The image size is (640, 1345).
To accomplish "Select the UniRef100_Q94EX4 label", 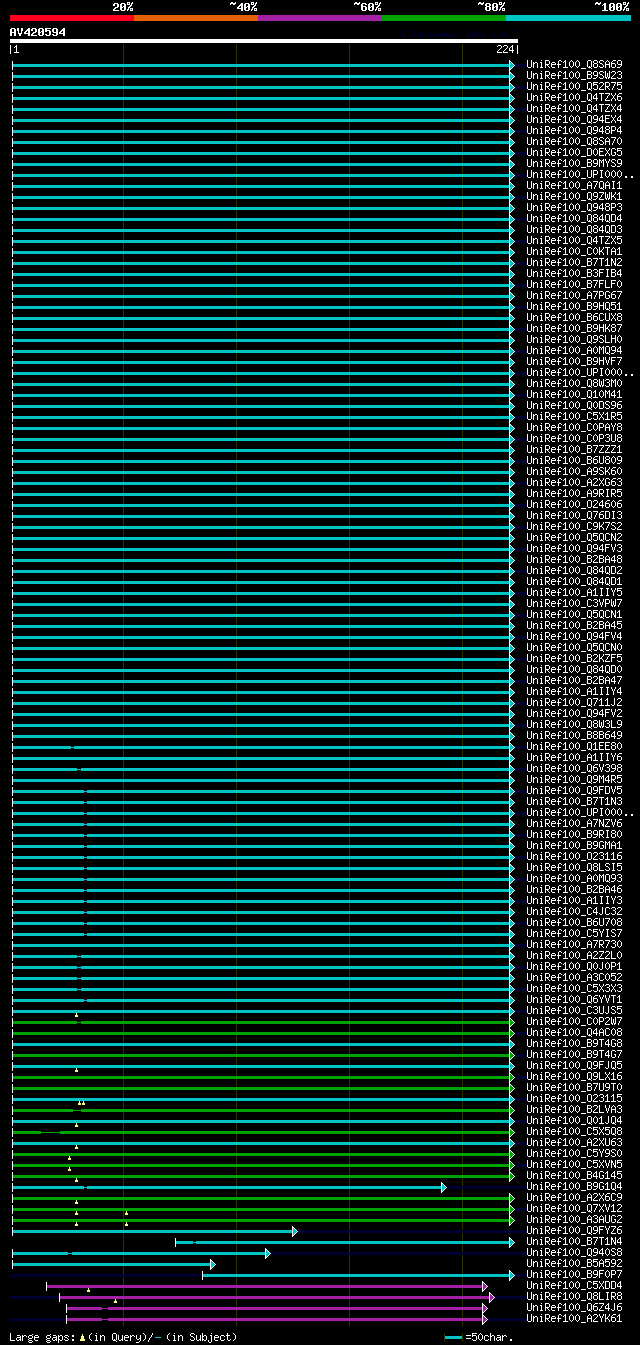I will pyautogui.click(x=574, y=119).
